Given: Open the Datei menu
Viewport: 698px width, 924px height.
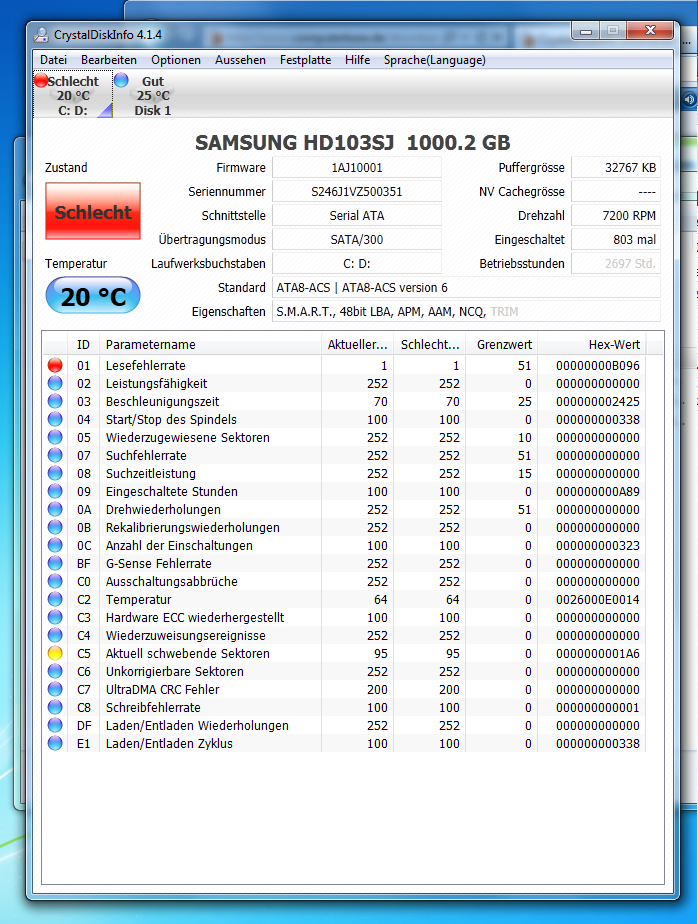Looking at the screenshot, I should (53, 60).
